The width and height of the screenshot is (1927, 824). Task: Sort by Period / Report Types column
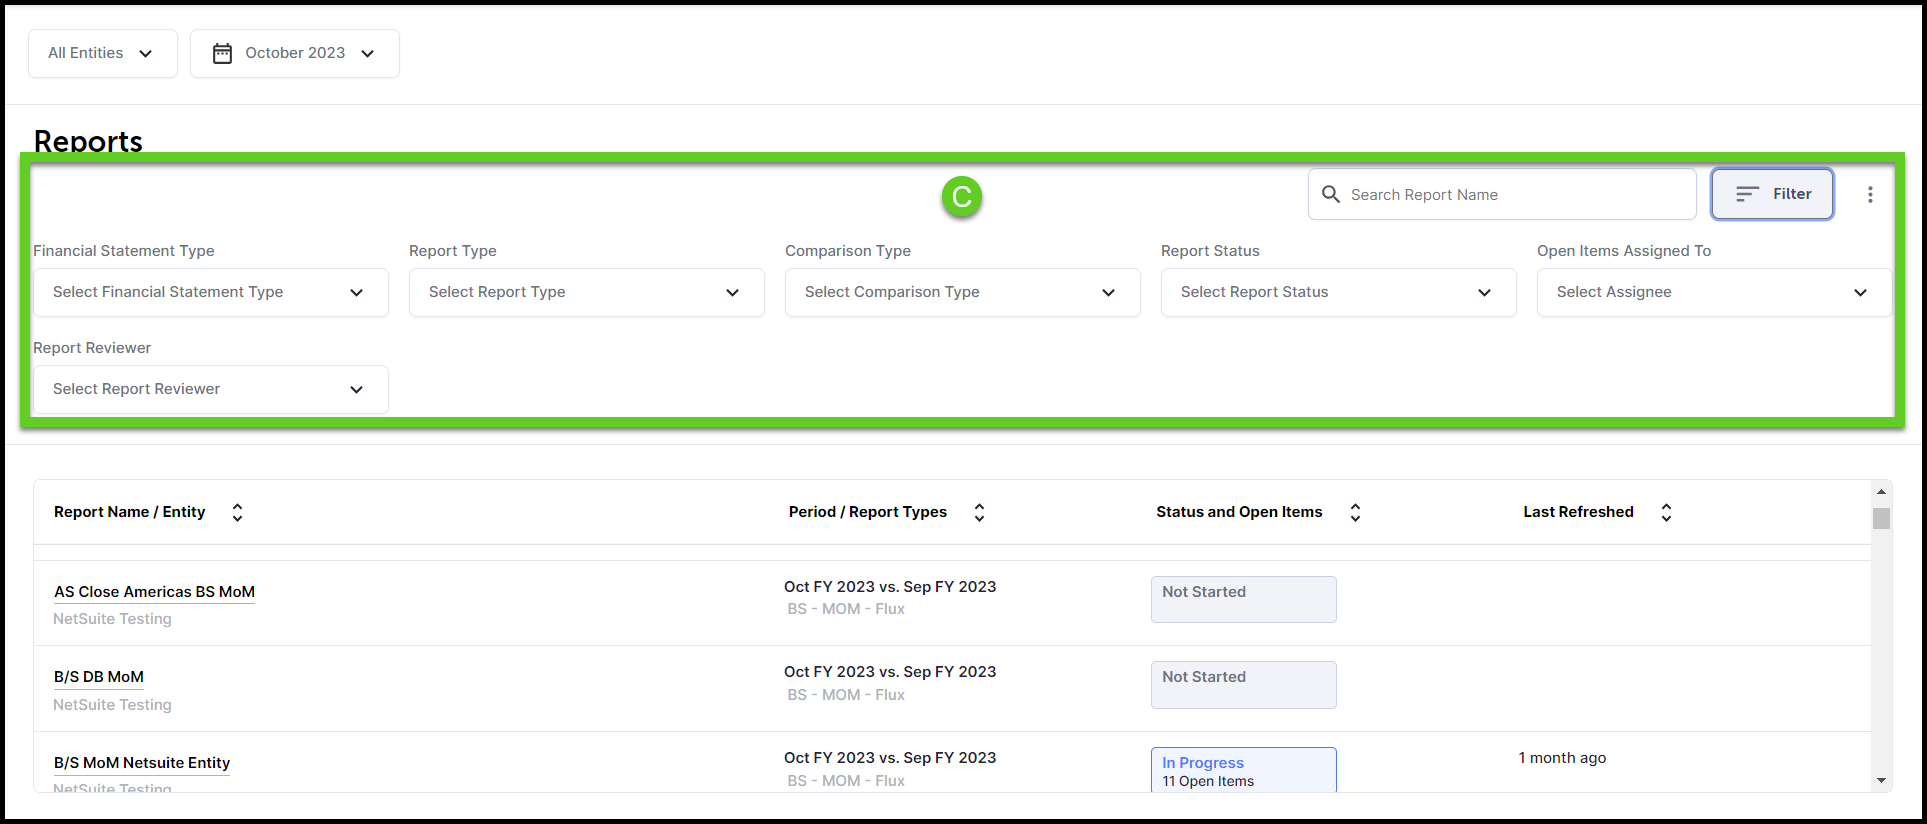[979, 512]
